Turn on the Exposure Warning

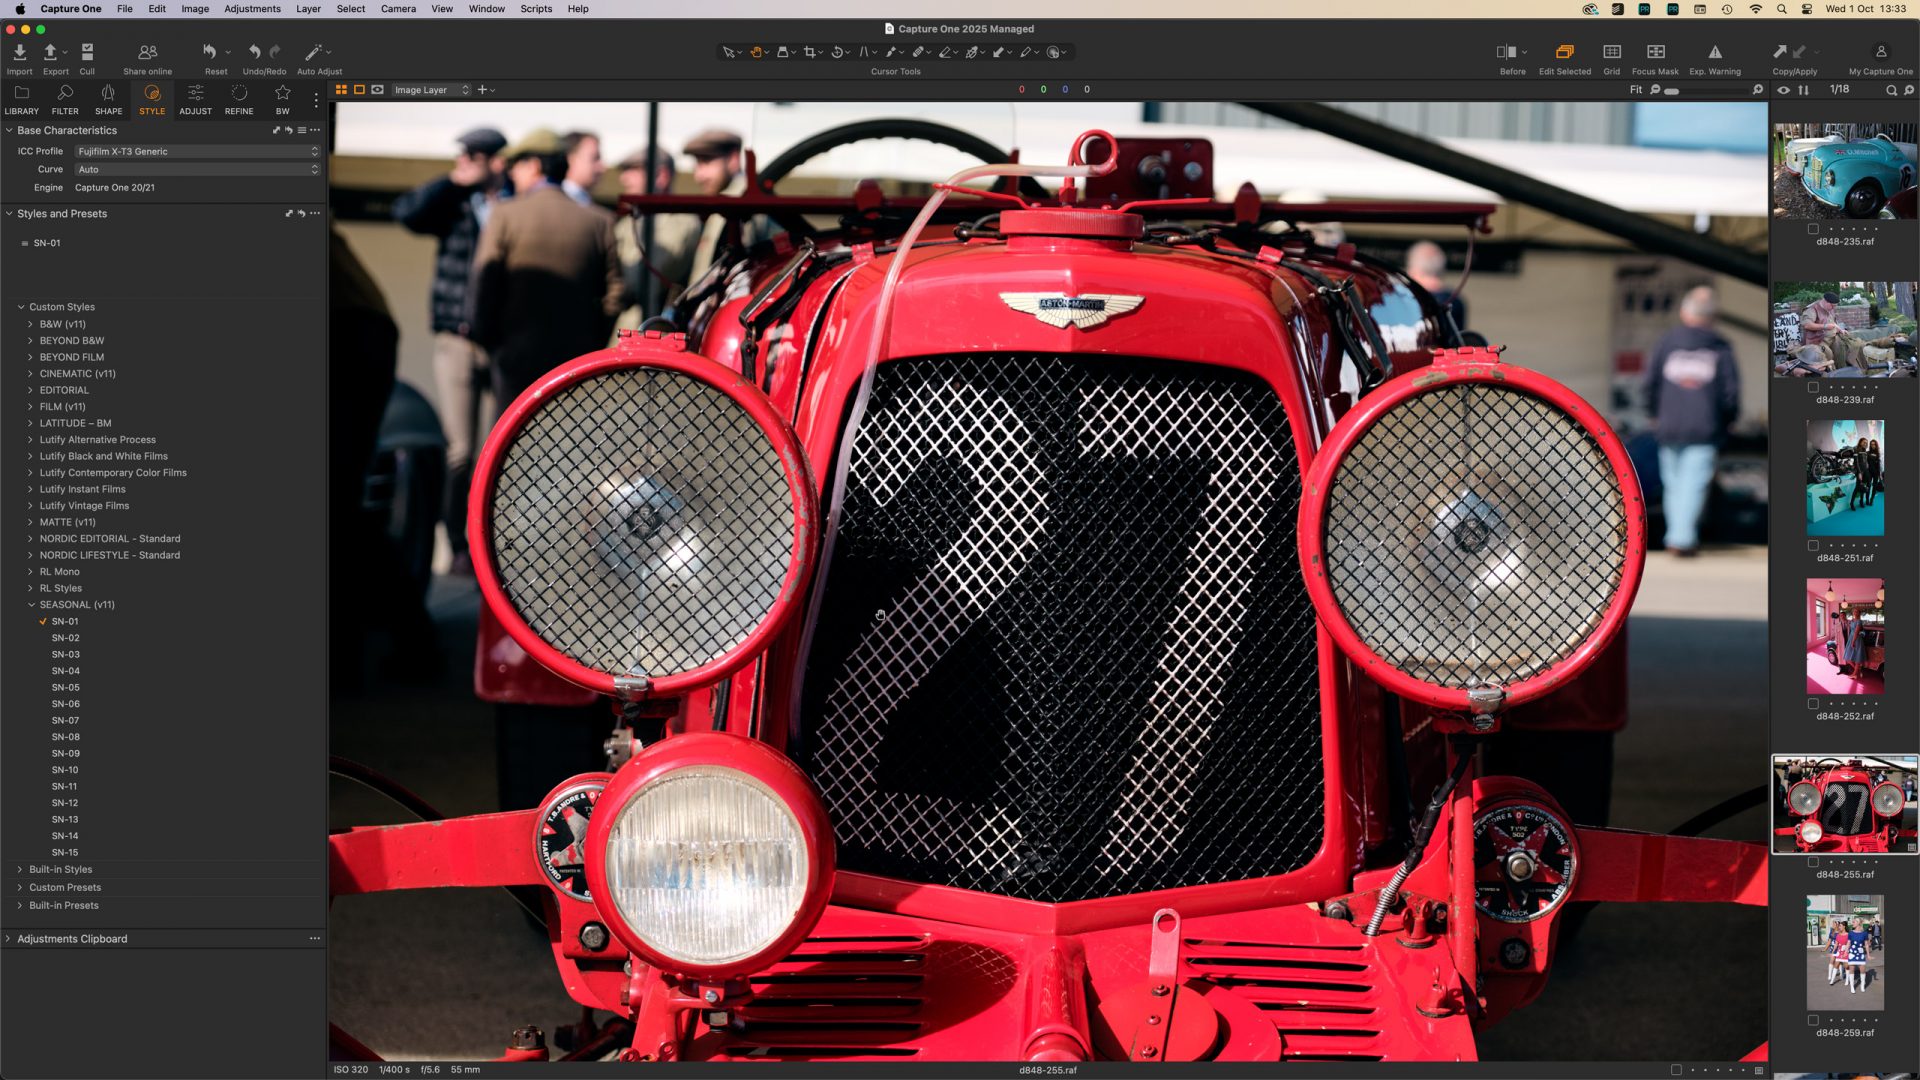[x=1714, y=51]
